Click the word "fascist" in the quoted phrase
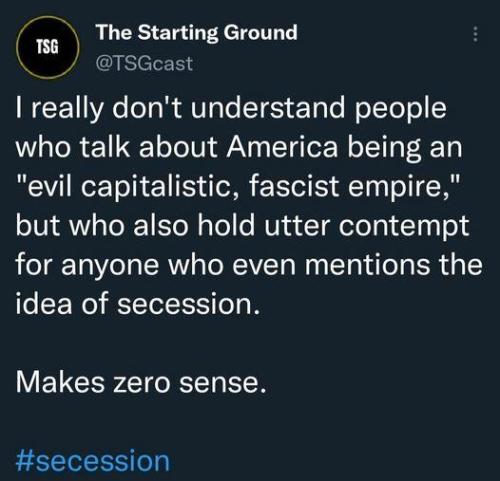Image resolution: width=500 pixels, height=481 pixels. click(x=294, y=186)
